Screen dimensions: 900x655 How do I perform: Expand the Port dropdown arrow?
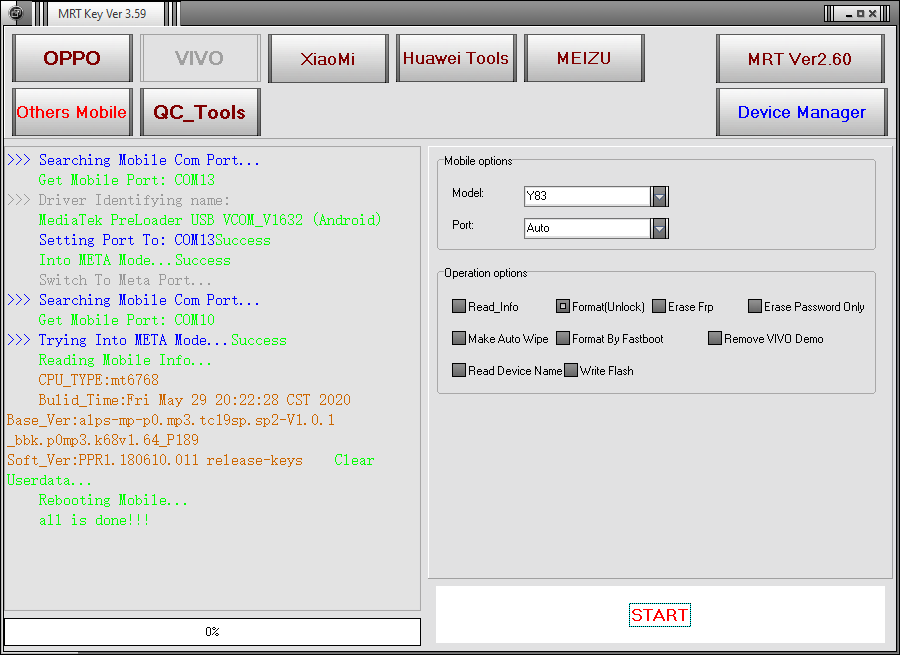660,228
